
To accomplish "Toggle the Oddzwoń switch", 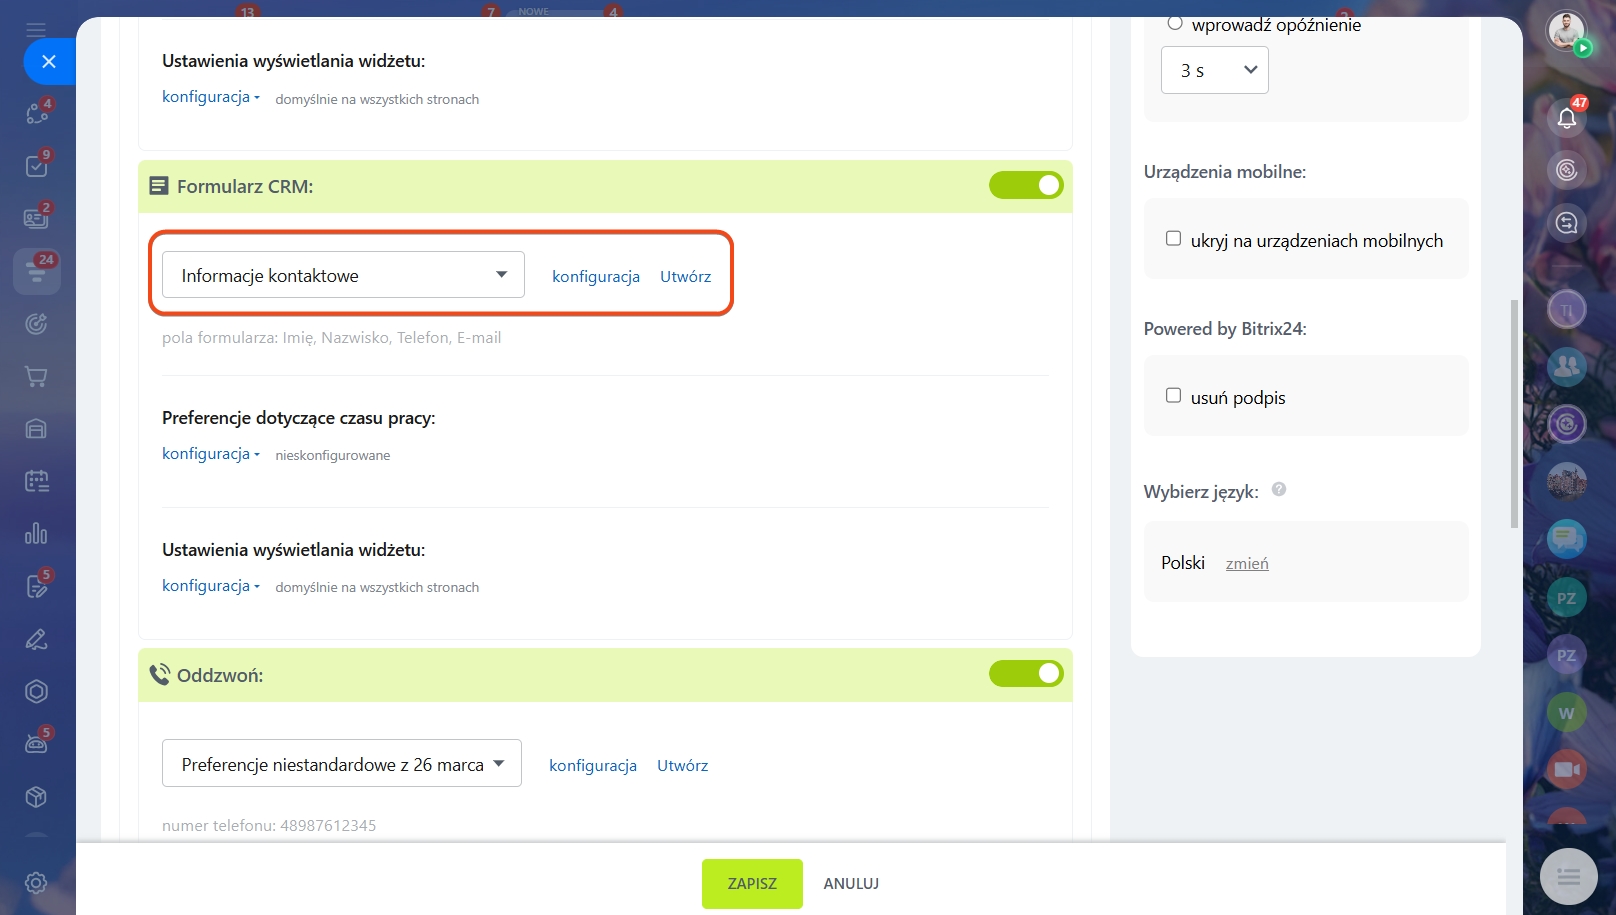I will tap(1026, 674).
